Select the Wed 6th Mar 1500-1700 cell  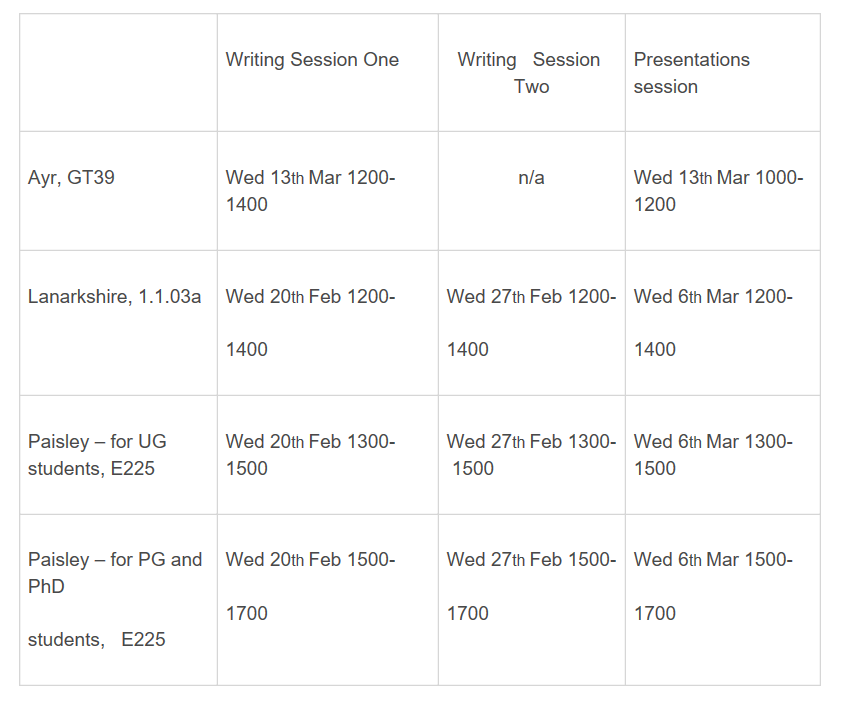713,586
